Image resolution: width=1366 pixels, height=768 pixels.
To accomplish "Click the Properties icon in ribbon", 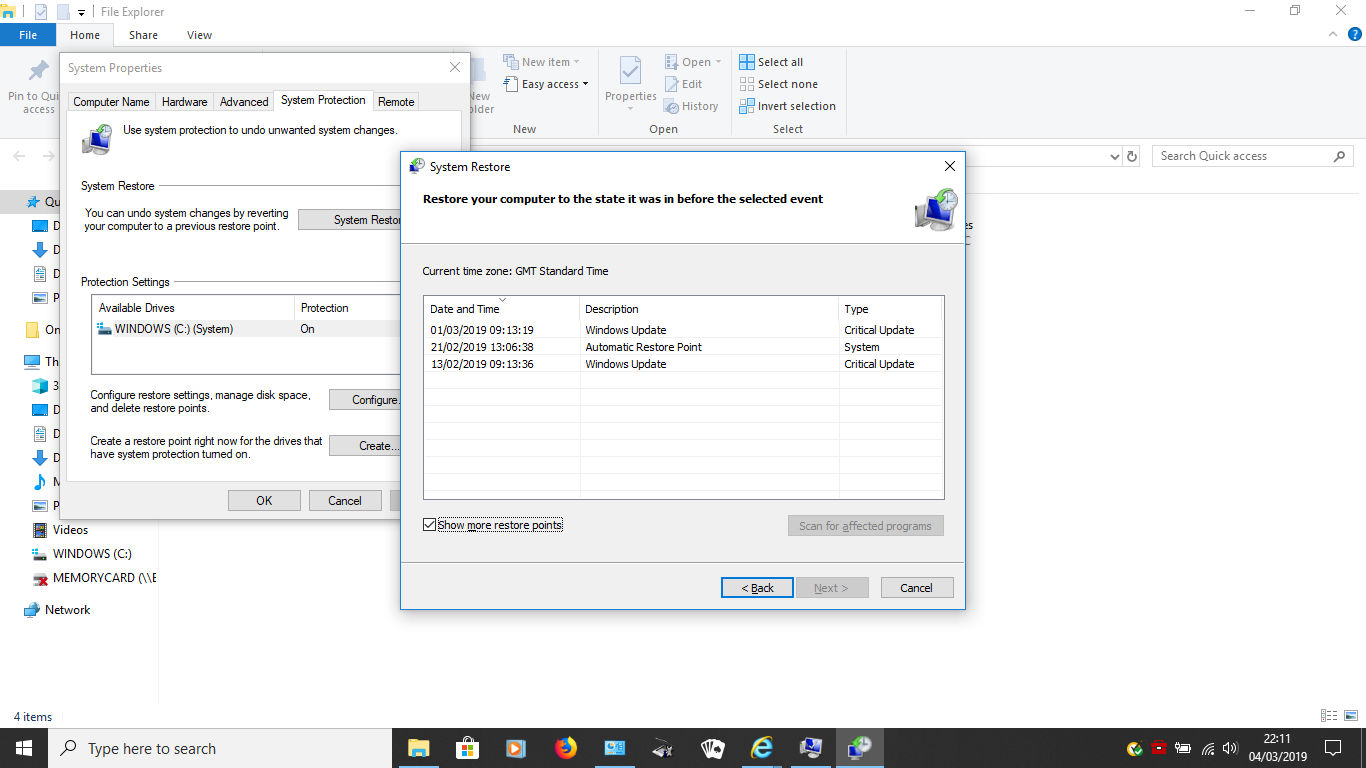I will [630, 78].
